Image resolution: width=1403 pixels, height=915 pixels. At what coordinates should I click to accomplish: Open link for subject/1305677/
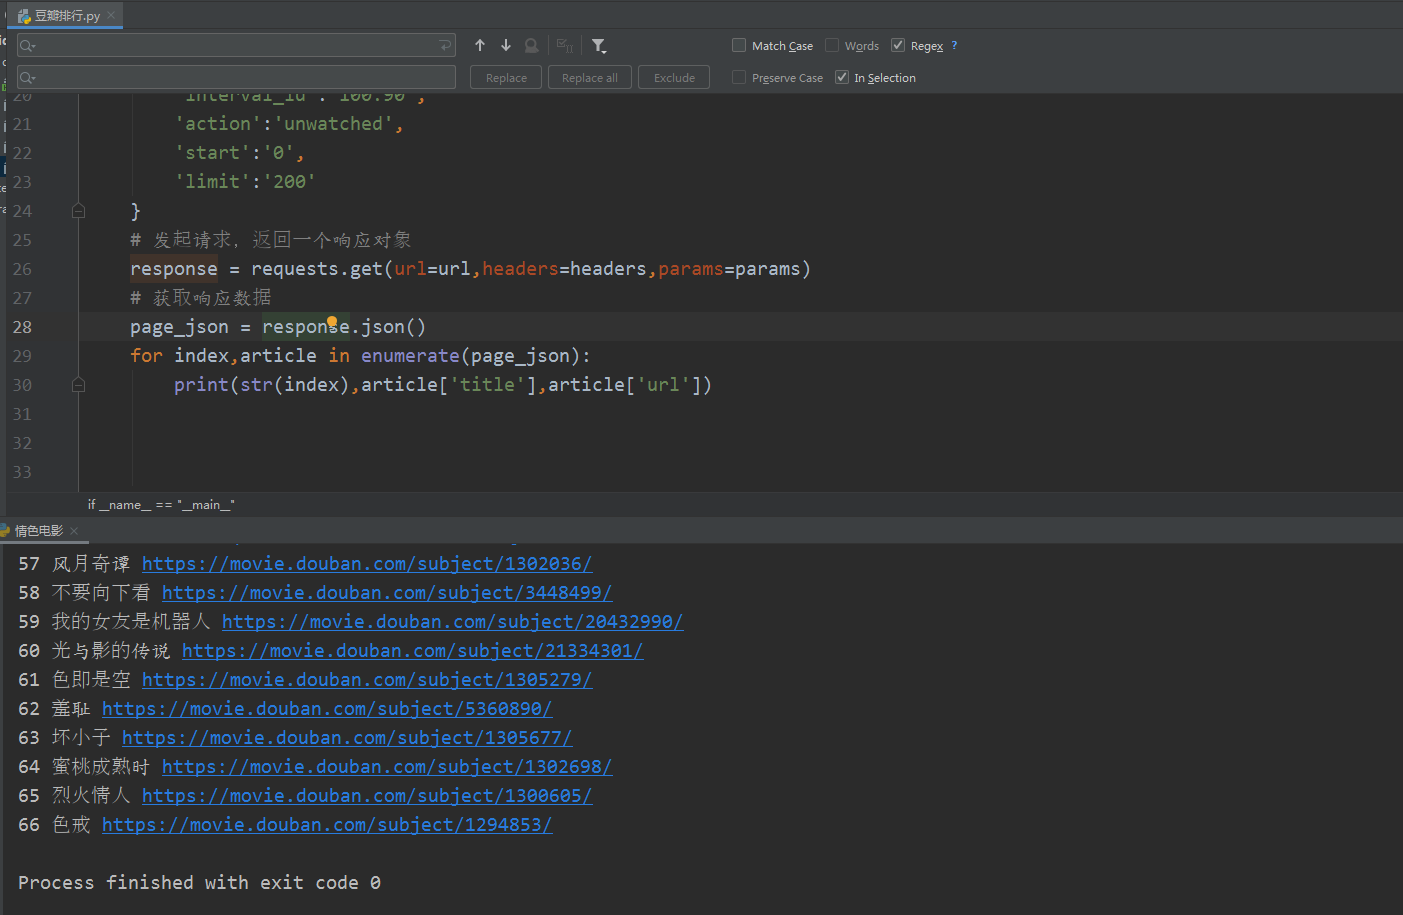coord(347,738)
